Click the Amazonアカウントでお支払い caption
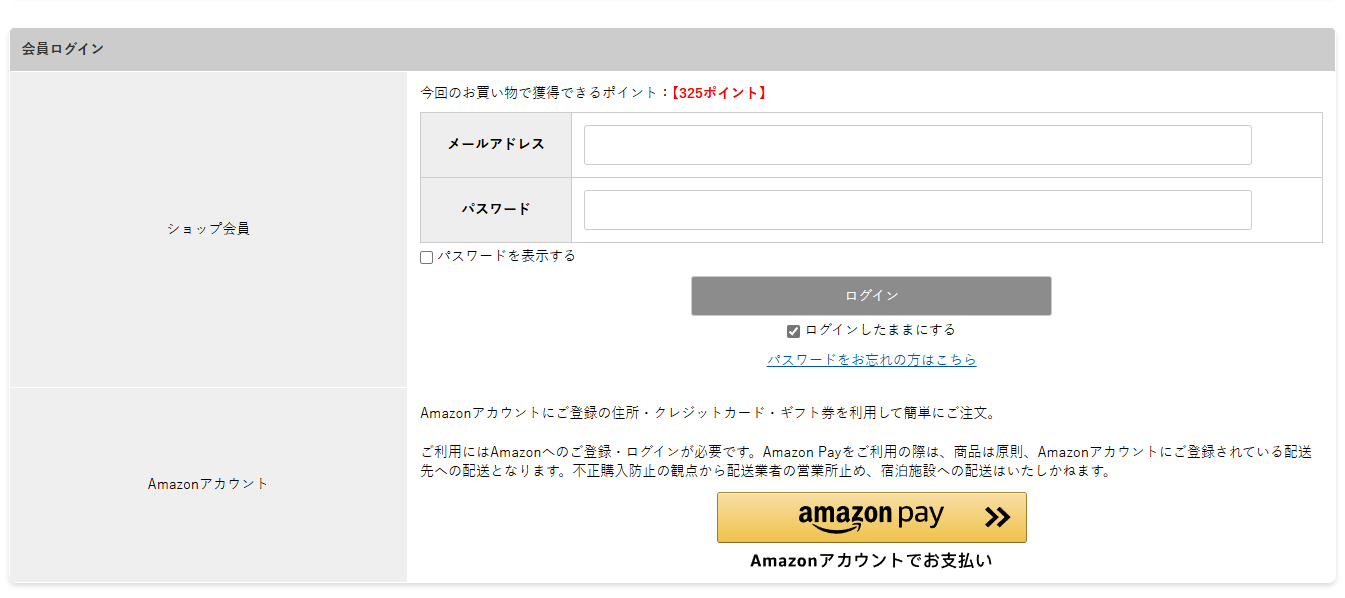Screen dimensions: 1345x598 (x=871, y=561)
